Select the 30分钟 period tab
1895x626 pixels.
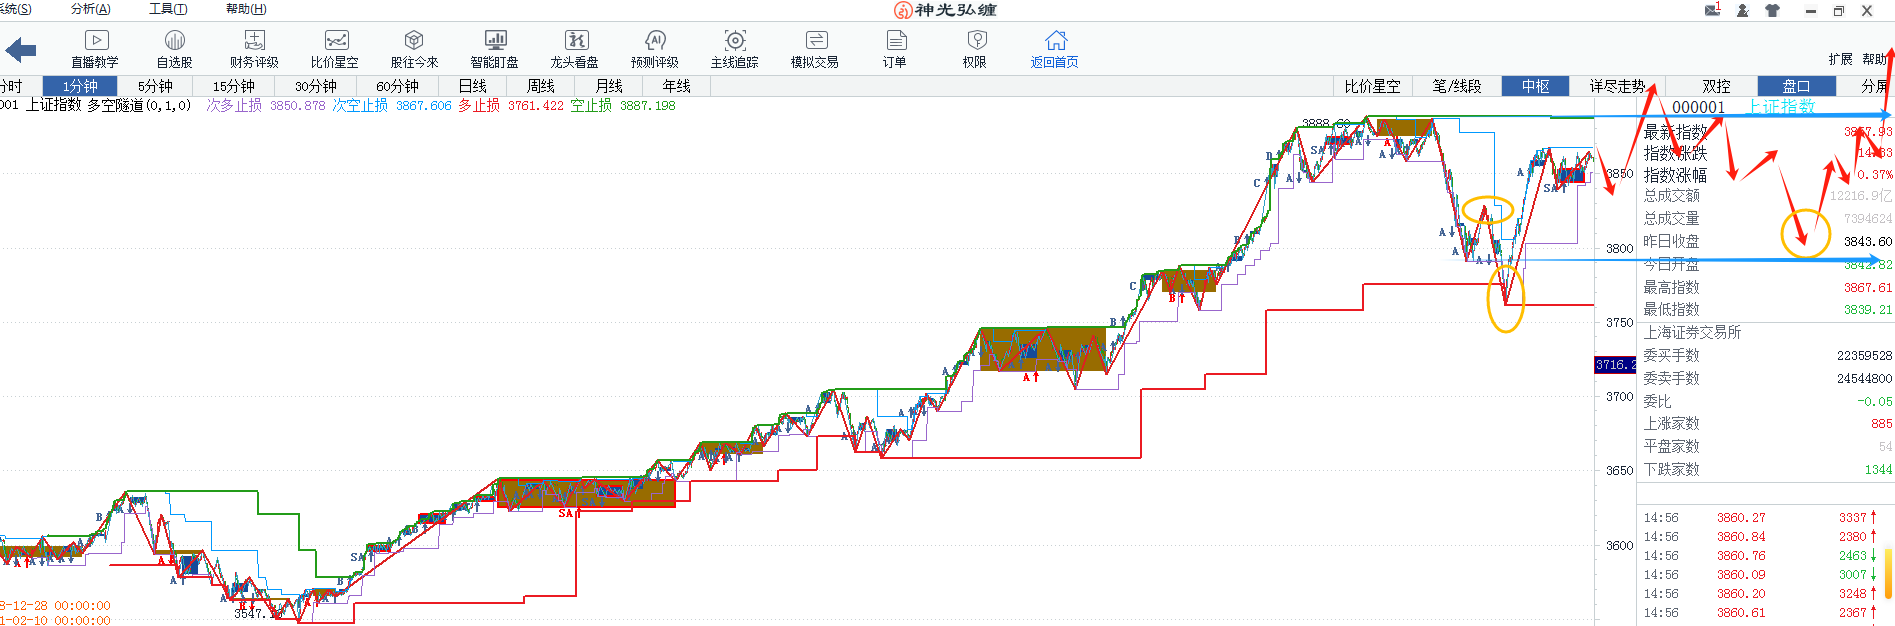[315, 86]
